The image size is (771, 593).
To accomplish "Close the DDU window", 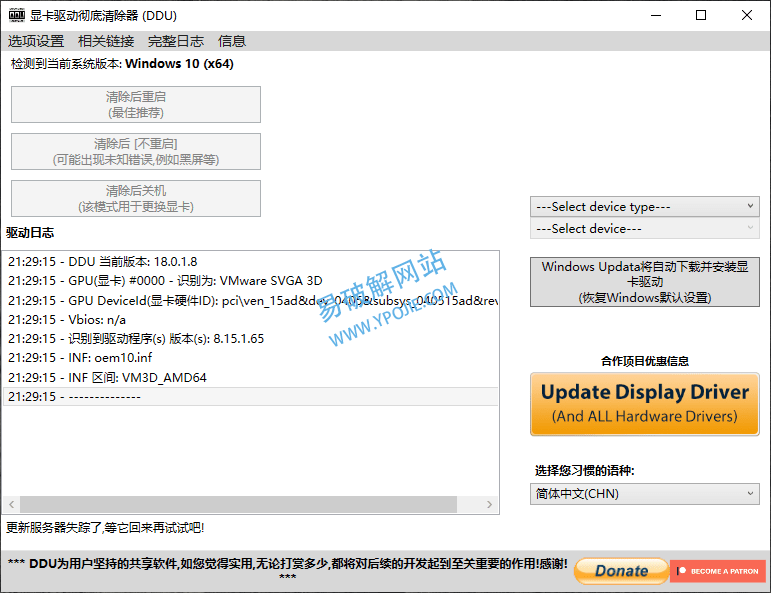I will [746, 15].
